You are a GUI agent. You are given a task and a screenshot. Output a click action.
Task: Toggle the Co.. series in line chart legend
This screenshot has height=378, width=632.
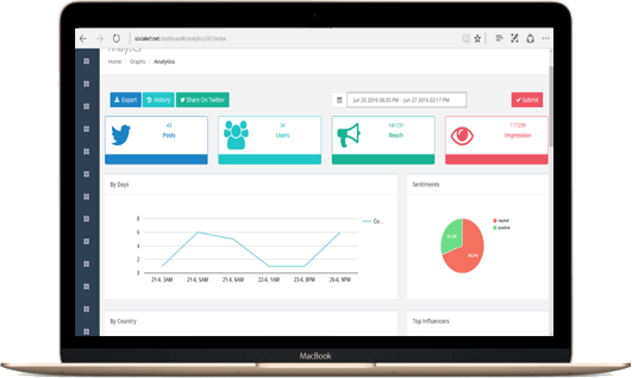(x=372, y=221)
